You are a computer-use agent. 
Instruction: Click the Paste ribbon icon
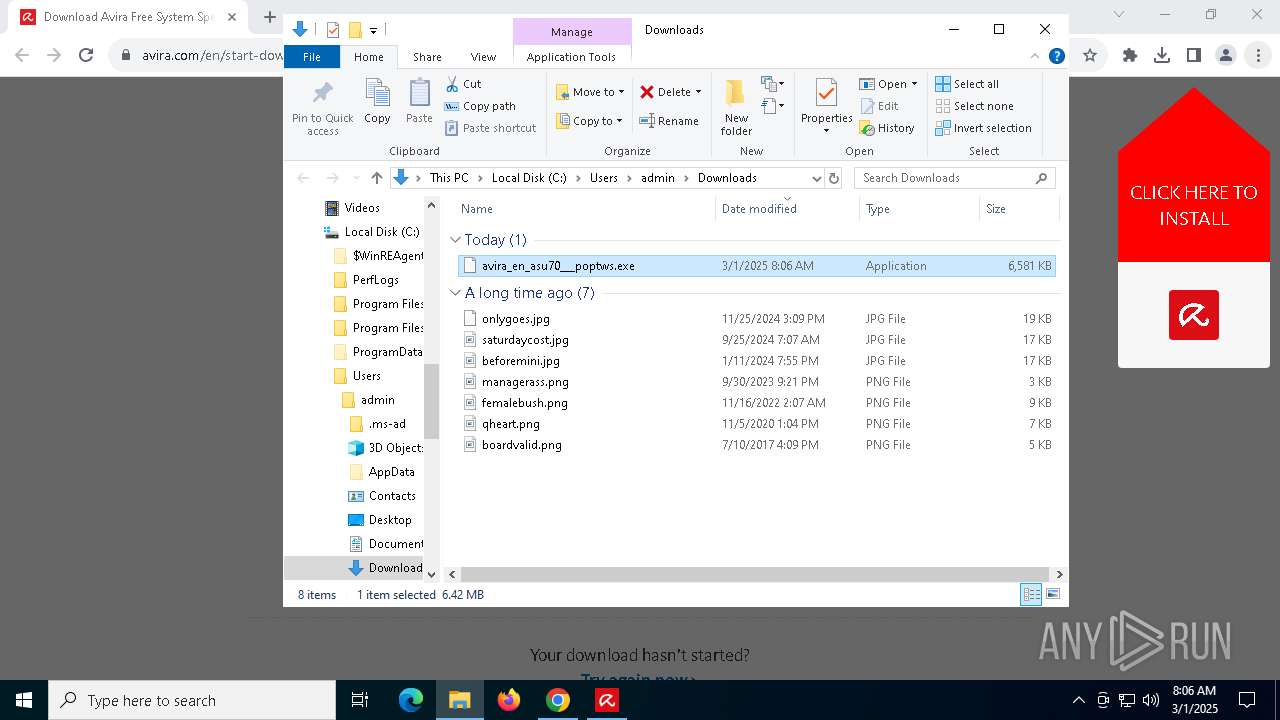419,93
